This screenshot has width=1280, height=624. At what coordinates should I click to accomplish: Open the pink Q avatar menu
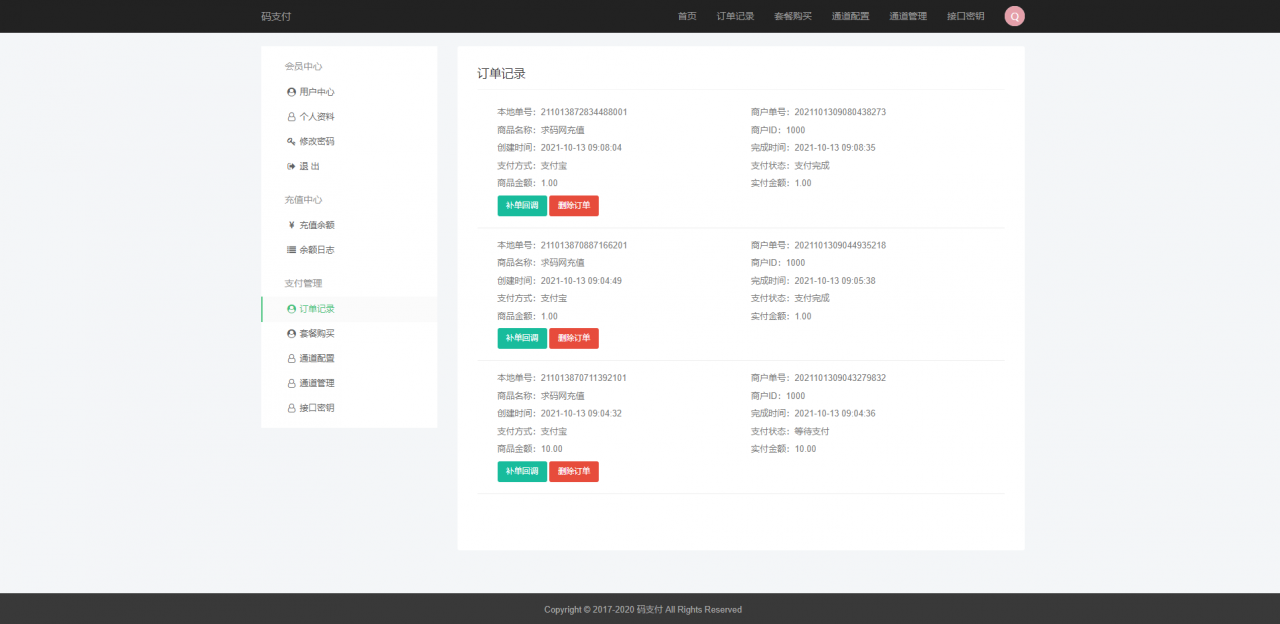1014,16
